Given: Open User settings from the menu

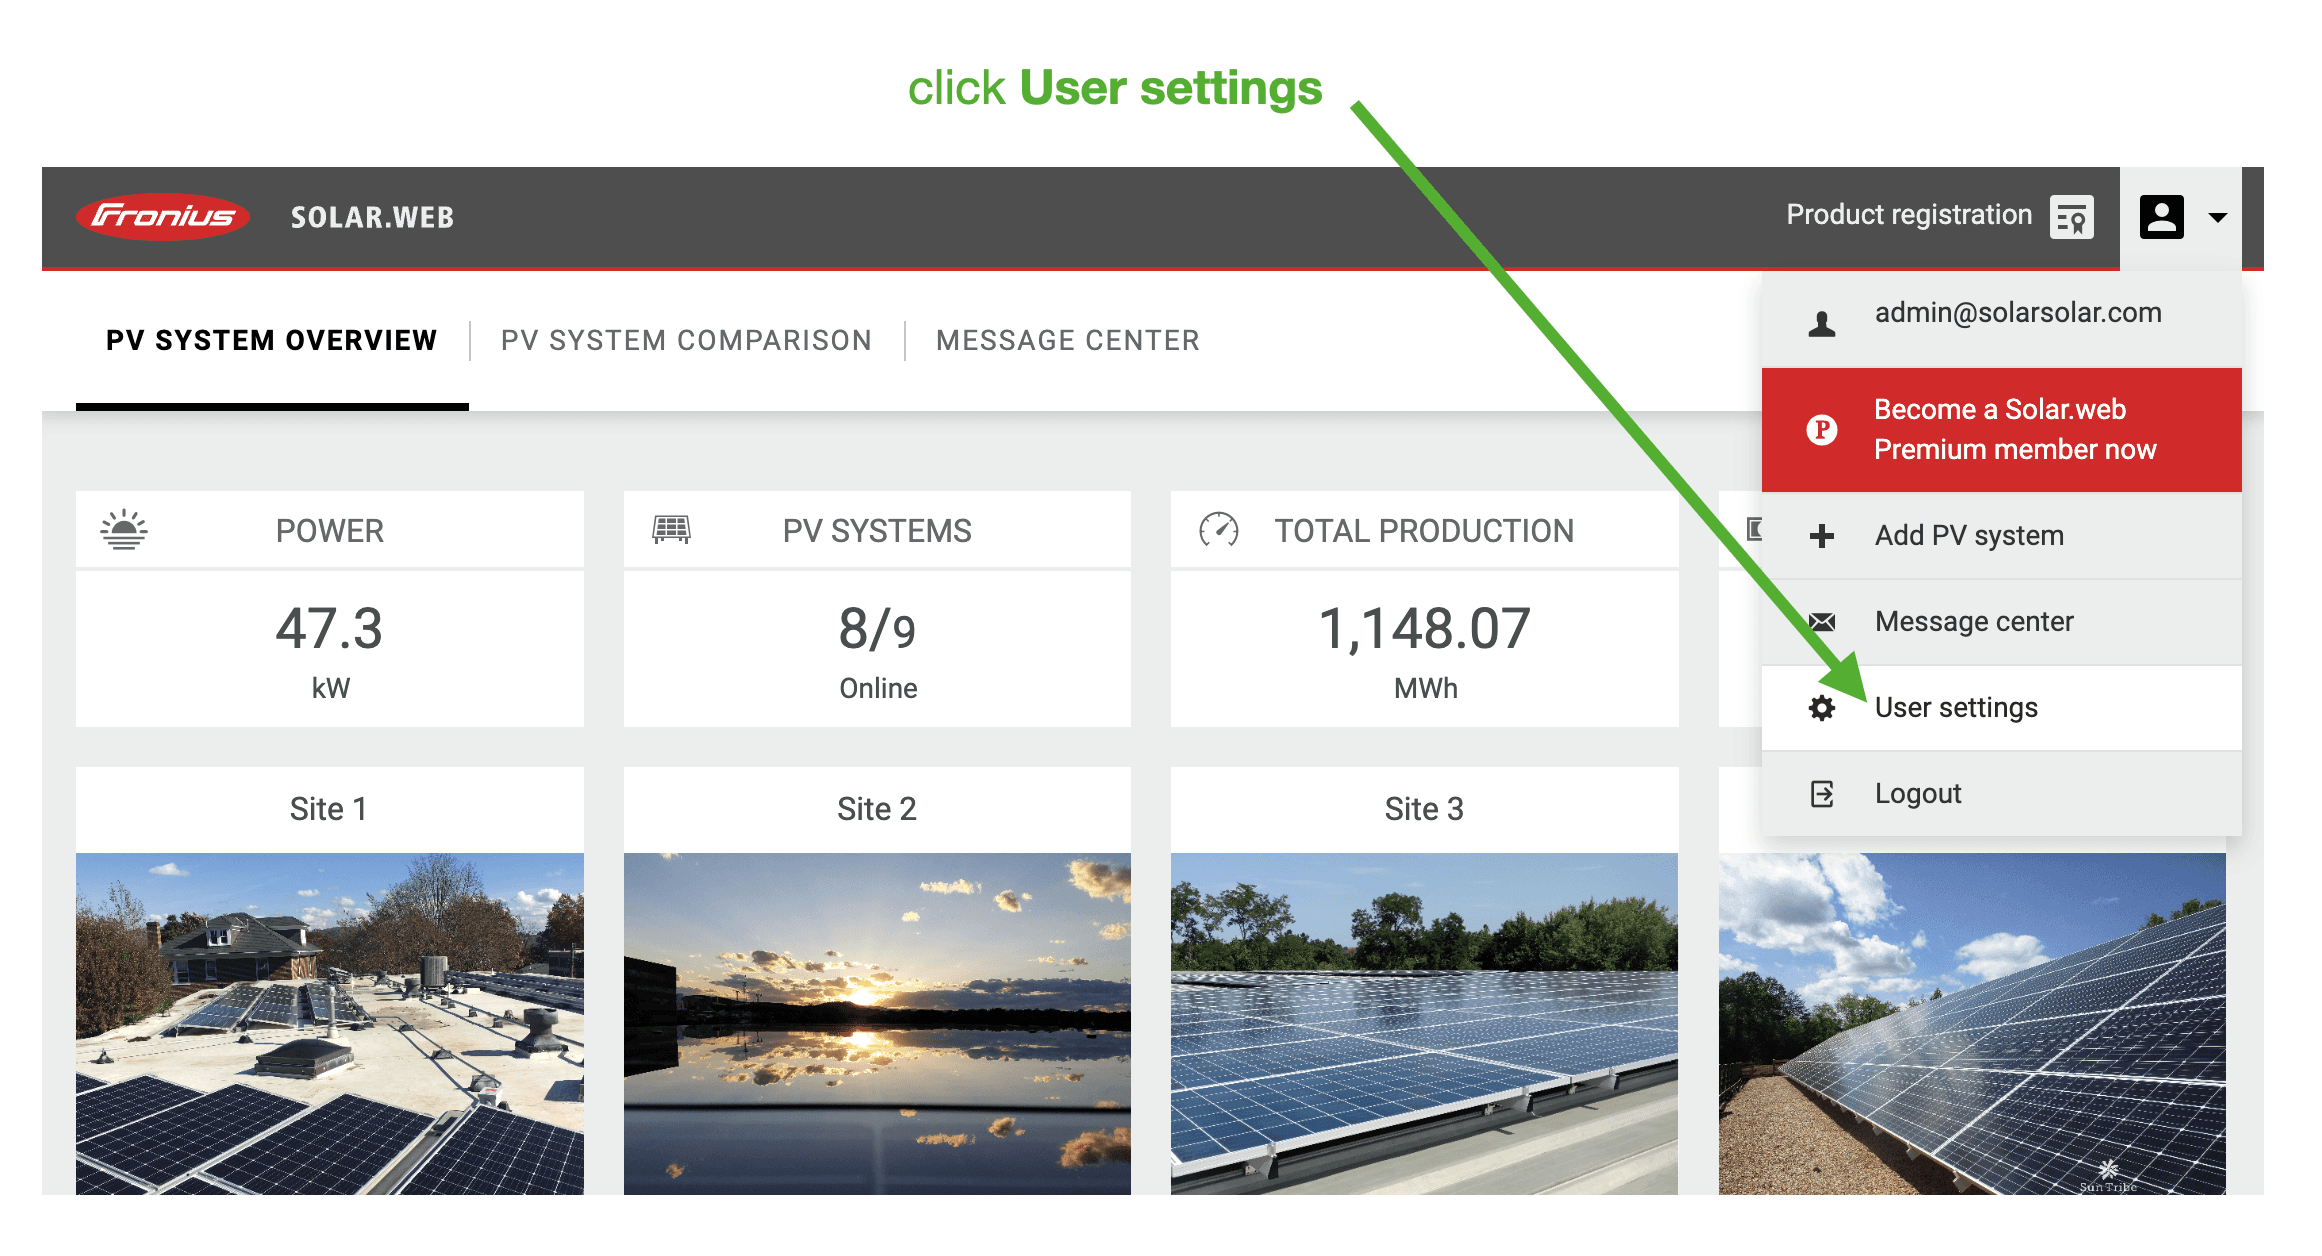Looking at the screenshot, I should click(1955, 708).
